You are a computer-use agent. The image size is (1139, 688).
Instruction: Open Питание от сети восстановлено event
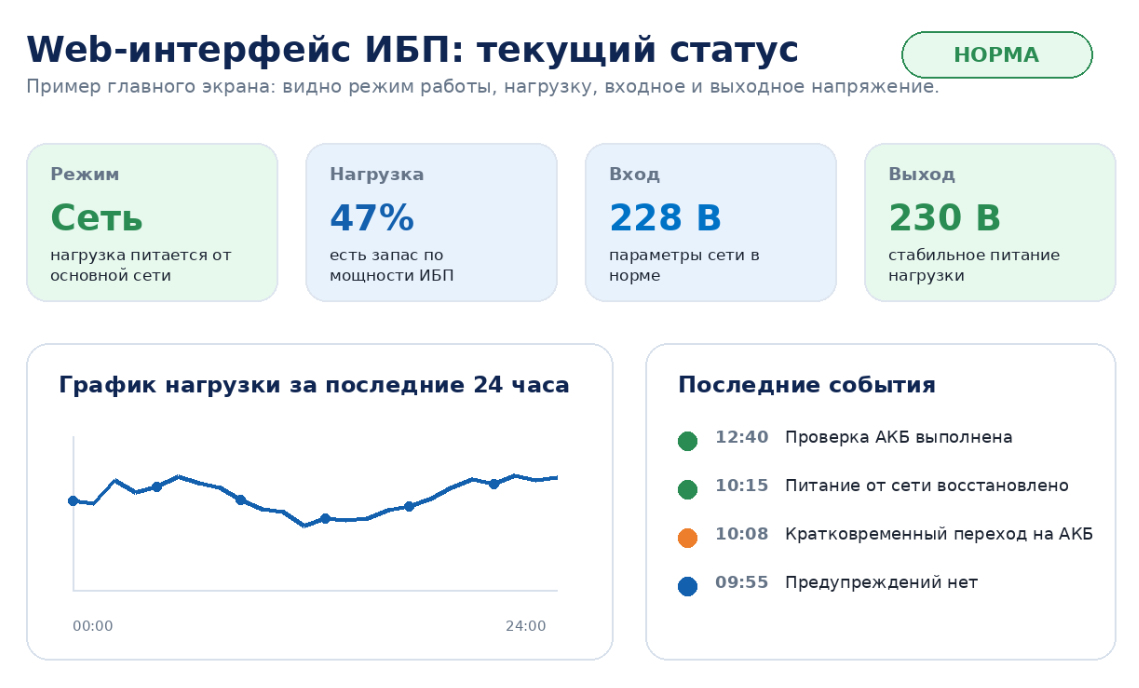click(x=873, y=486)
